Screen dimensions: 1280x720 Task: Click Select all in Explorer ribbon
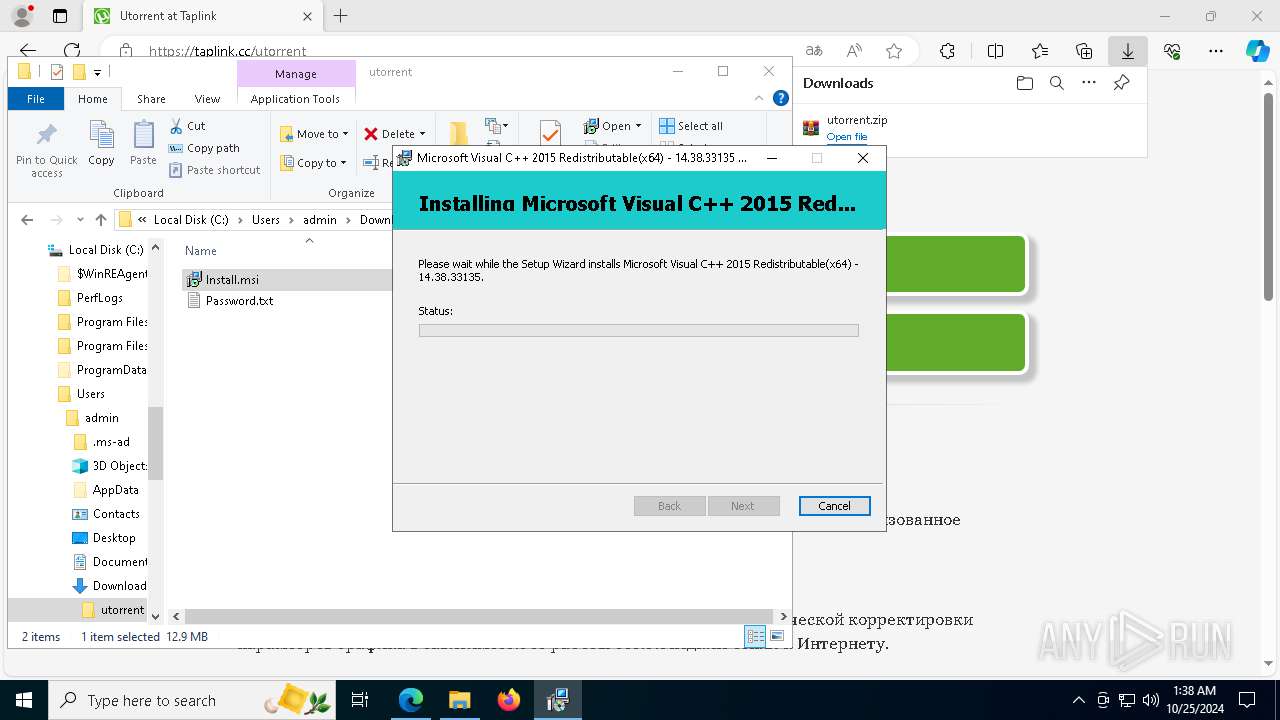(691, 126)
